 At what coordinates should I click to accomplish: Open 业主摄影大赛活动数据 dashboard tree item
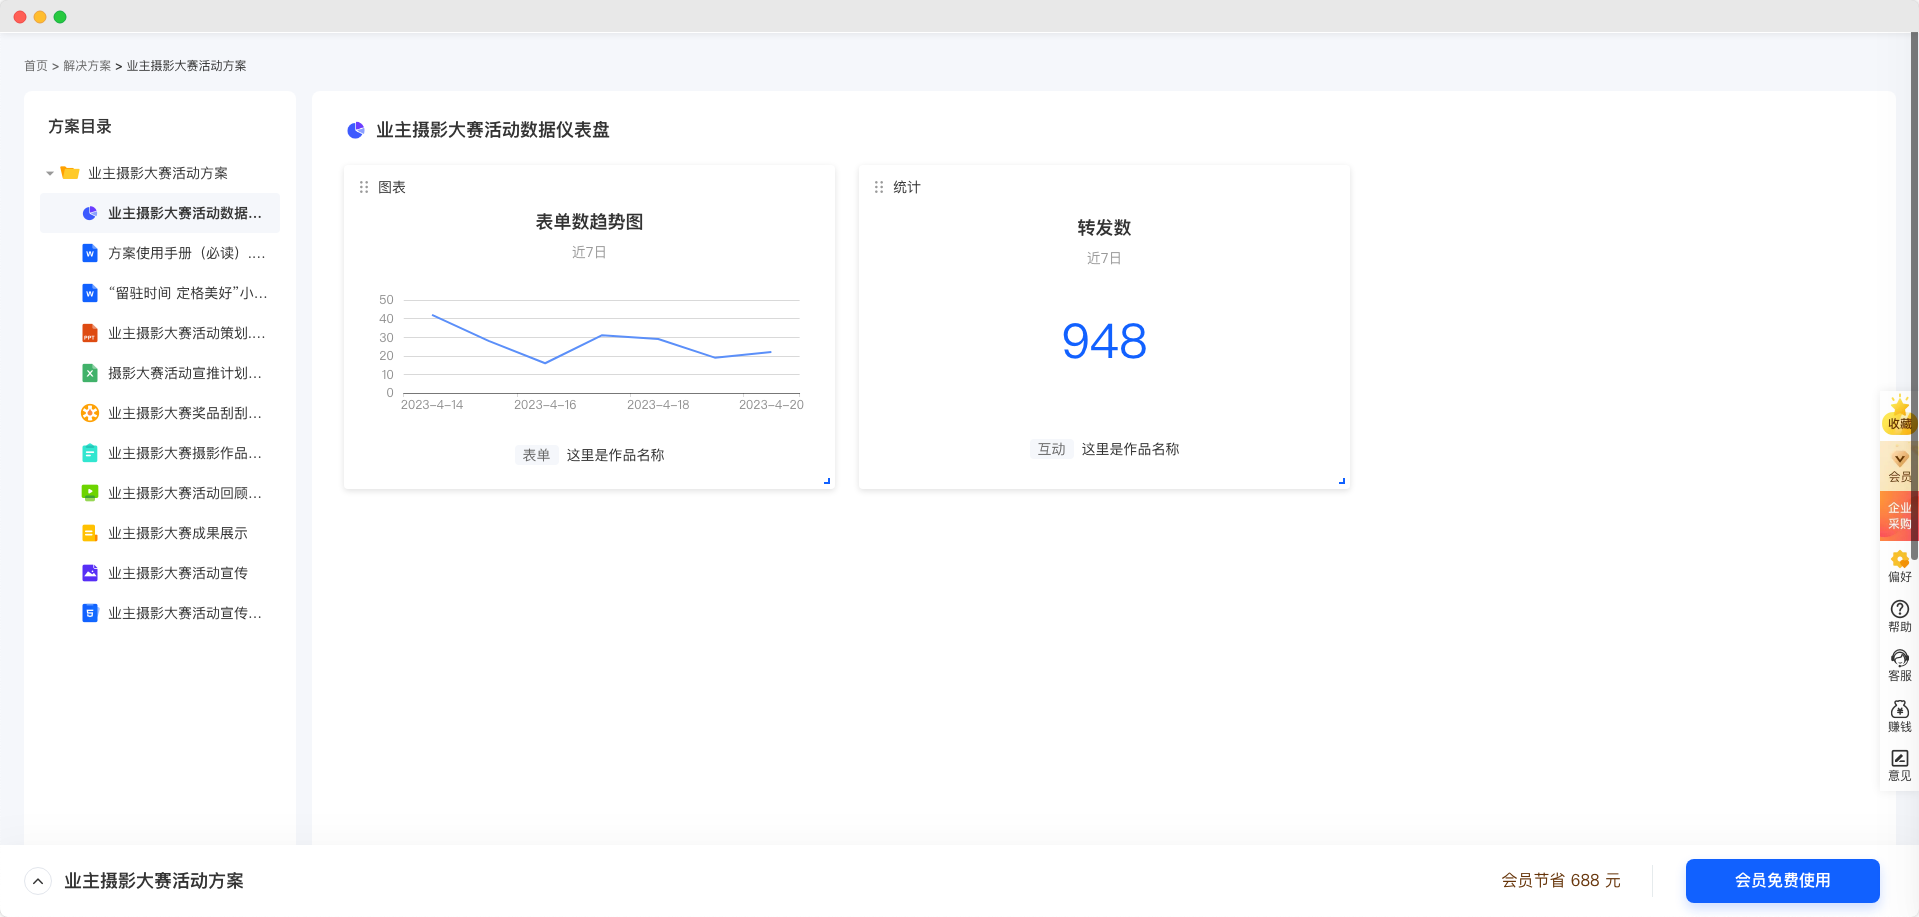[160, 213]
